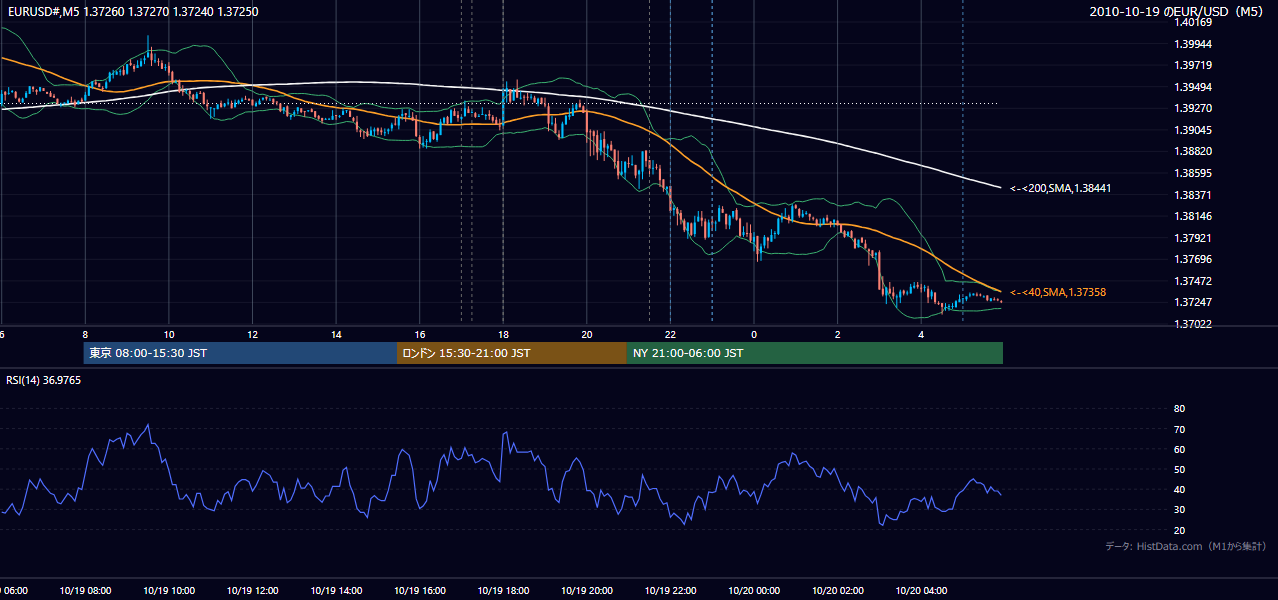Click hour tick 18 under price chart

point(503,334)
